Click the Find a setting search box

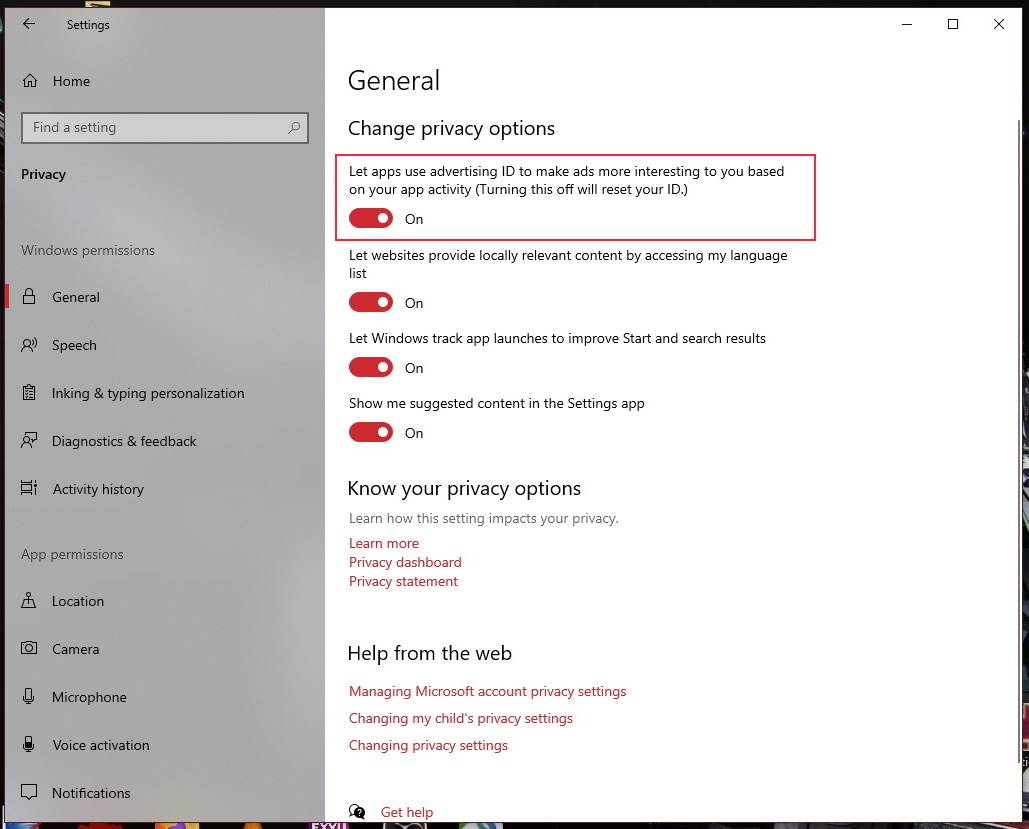click(x=165, y=127)
